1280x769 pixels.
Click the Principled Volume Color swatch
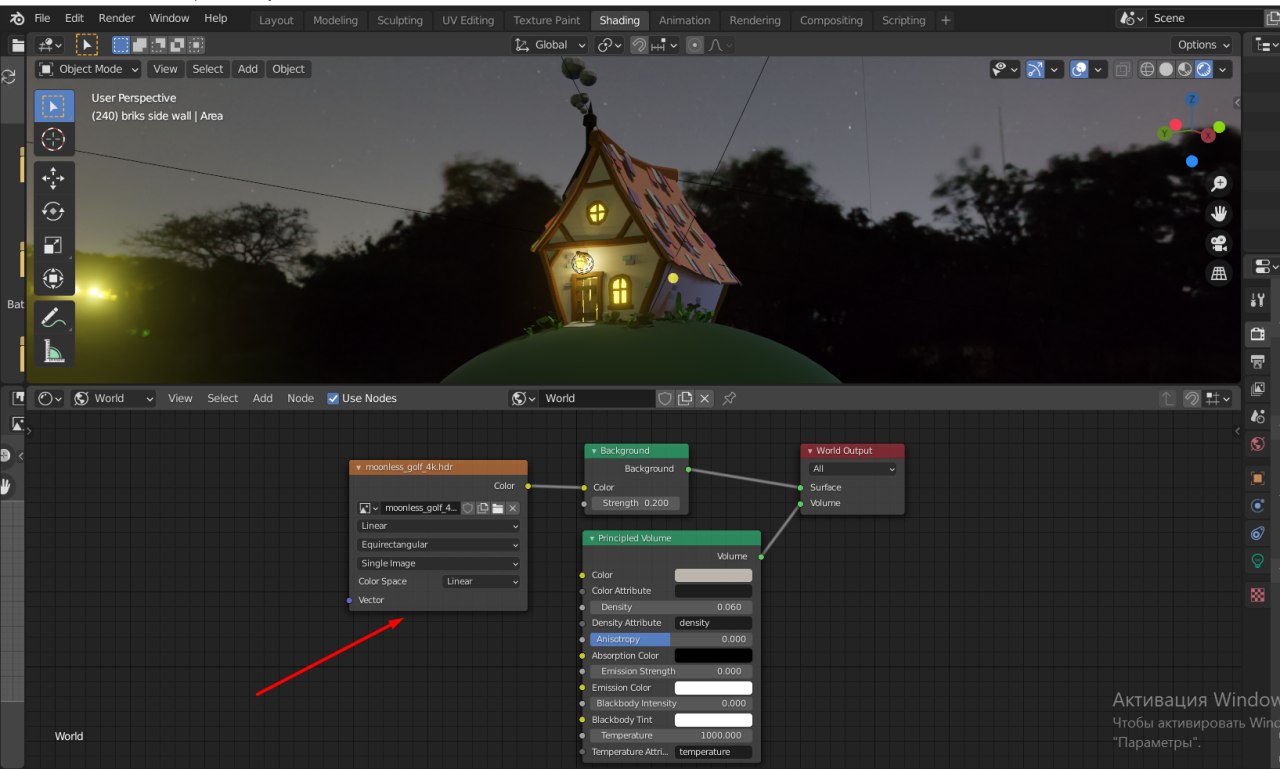click(x=713, y=575)
